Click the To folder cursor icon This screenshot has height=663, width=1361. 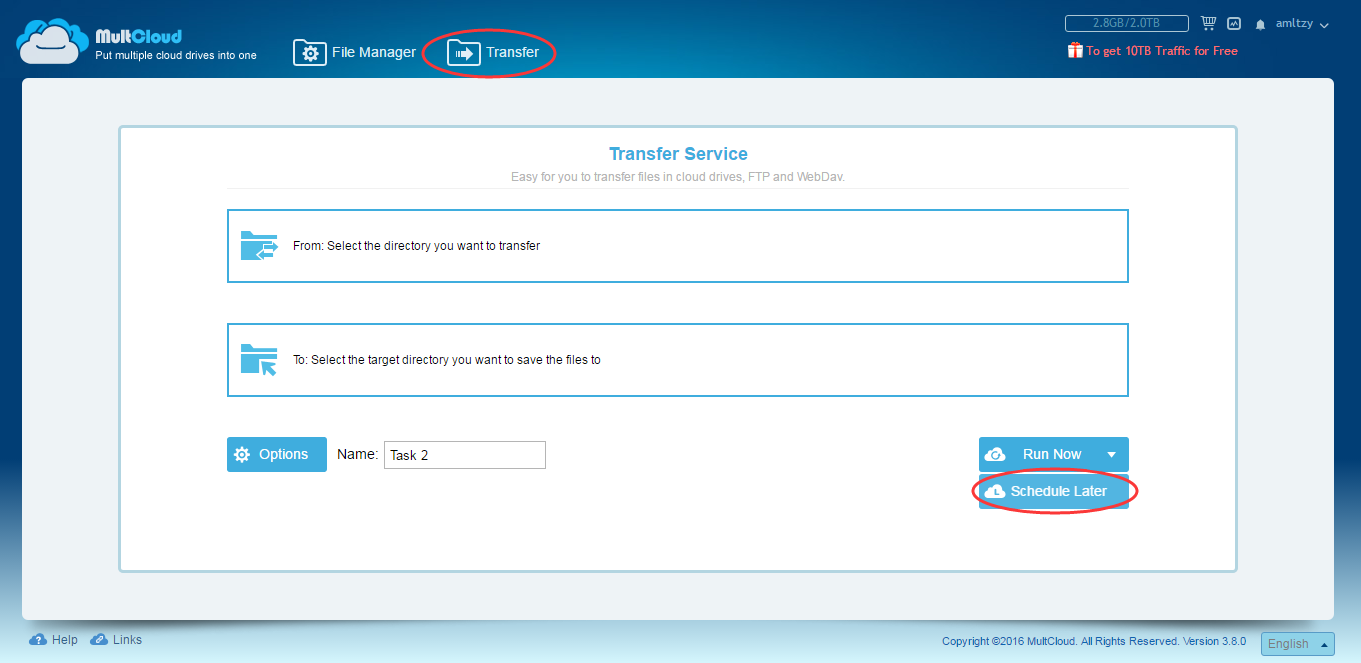[259, 359]
